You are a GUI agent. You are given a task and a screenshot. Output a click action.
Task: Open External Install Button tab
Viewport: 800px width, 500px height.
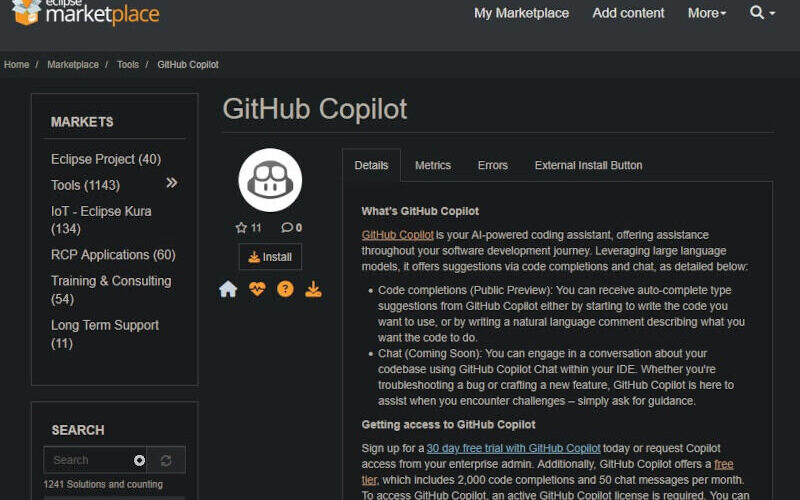(588, 165)
